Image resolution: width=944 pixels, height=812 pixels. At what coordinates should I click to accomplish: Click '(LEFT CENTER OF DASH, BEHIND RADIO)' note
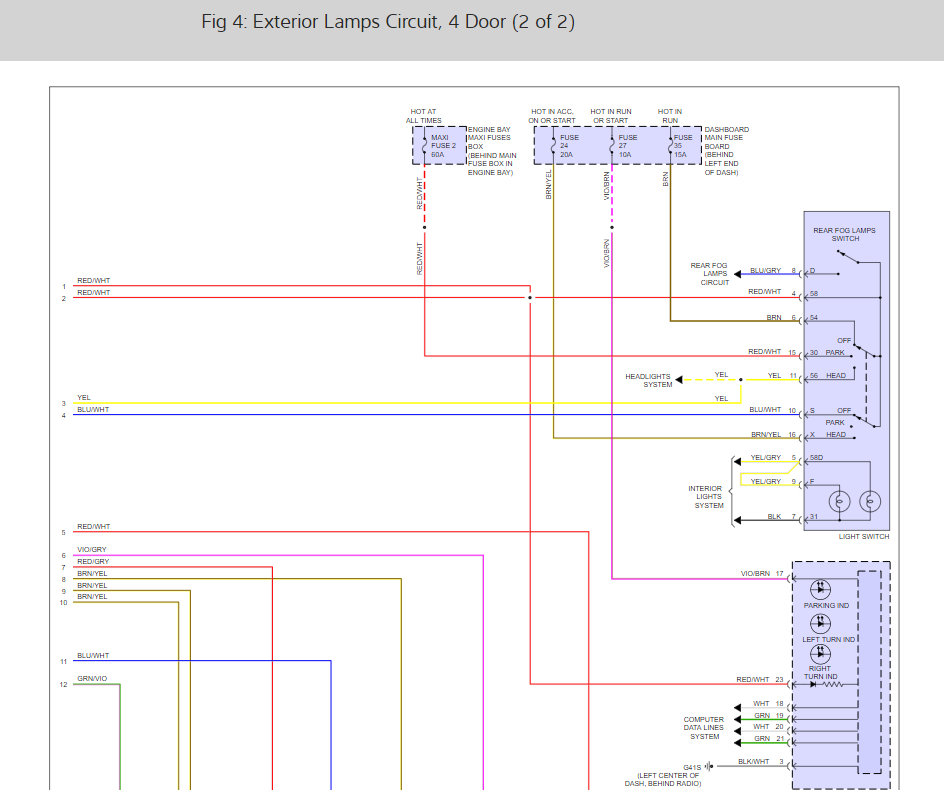663,779
